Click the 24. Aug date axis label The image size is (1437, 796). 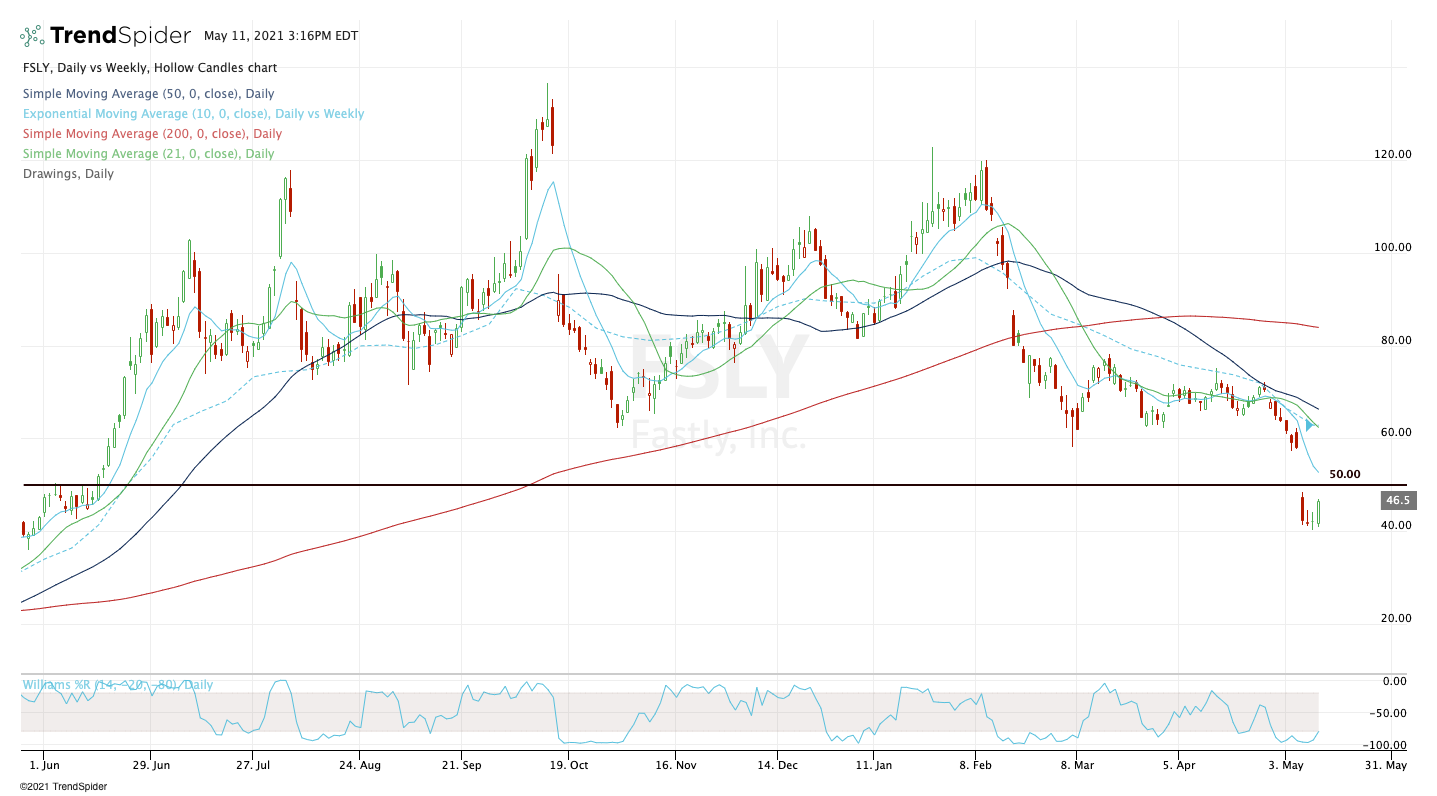coord(359,765)
